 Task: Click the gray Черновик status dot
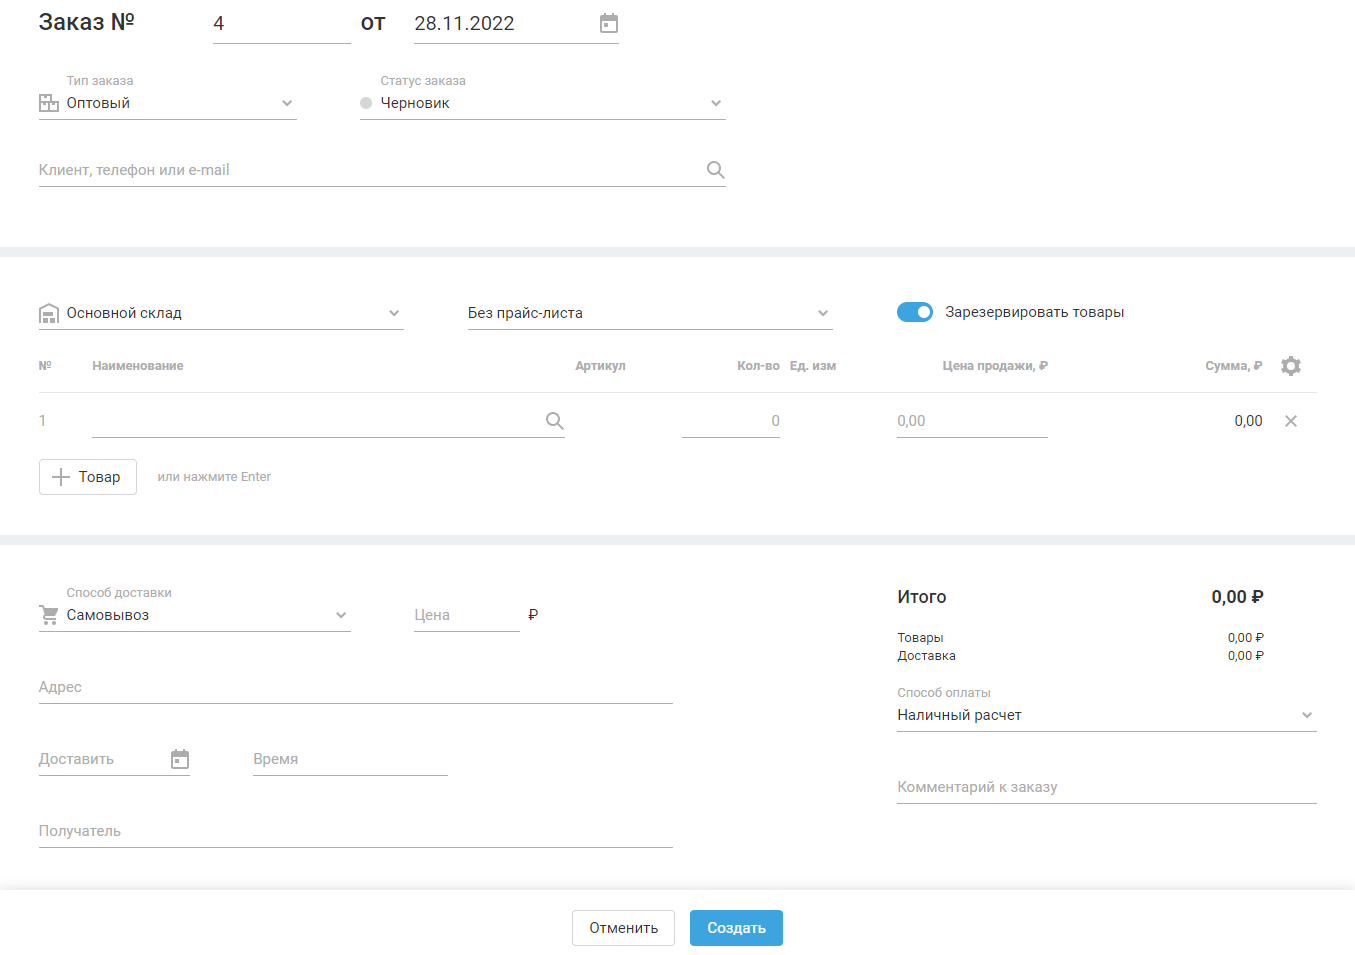pos(366,103)
